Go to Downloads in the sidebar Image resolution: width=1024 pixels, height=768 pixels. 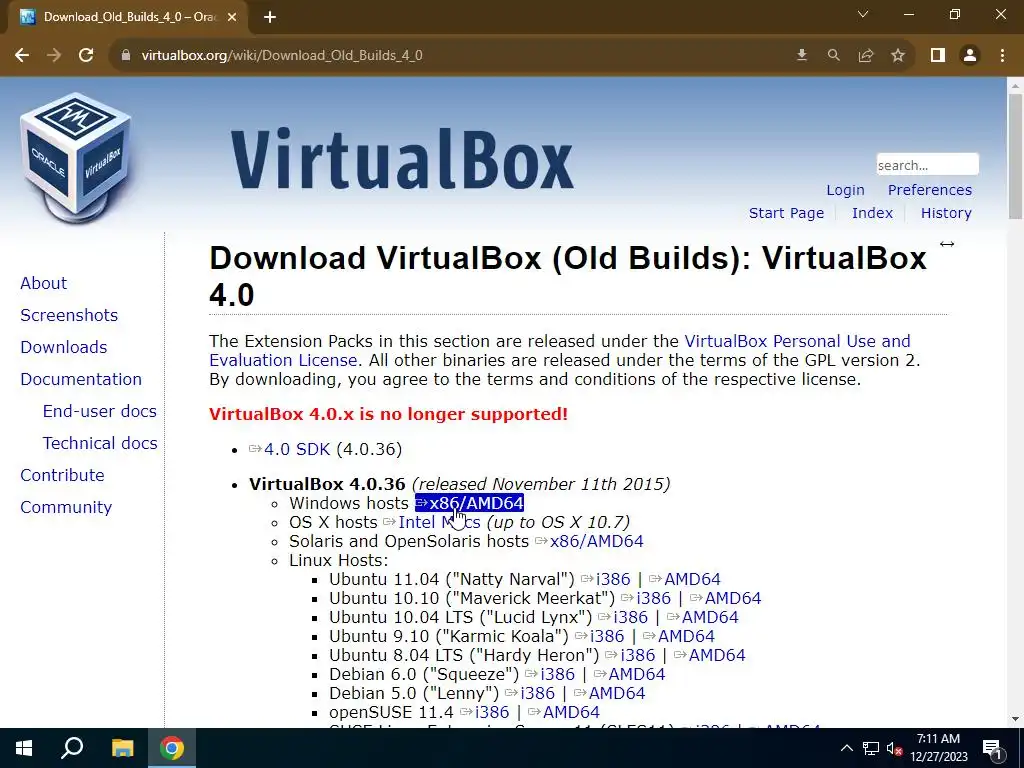pyautogui.click(x=63, y=347)
